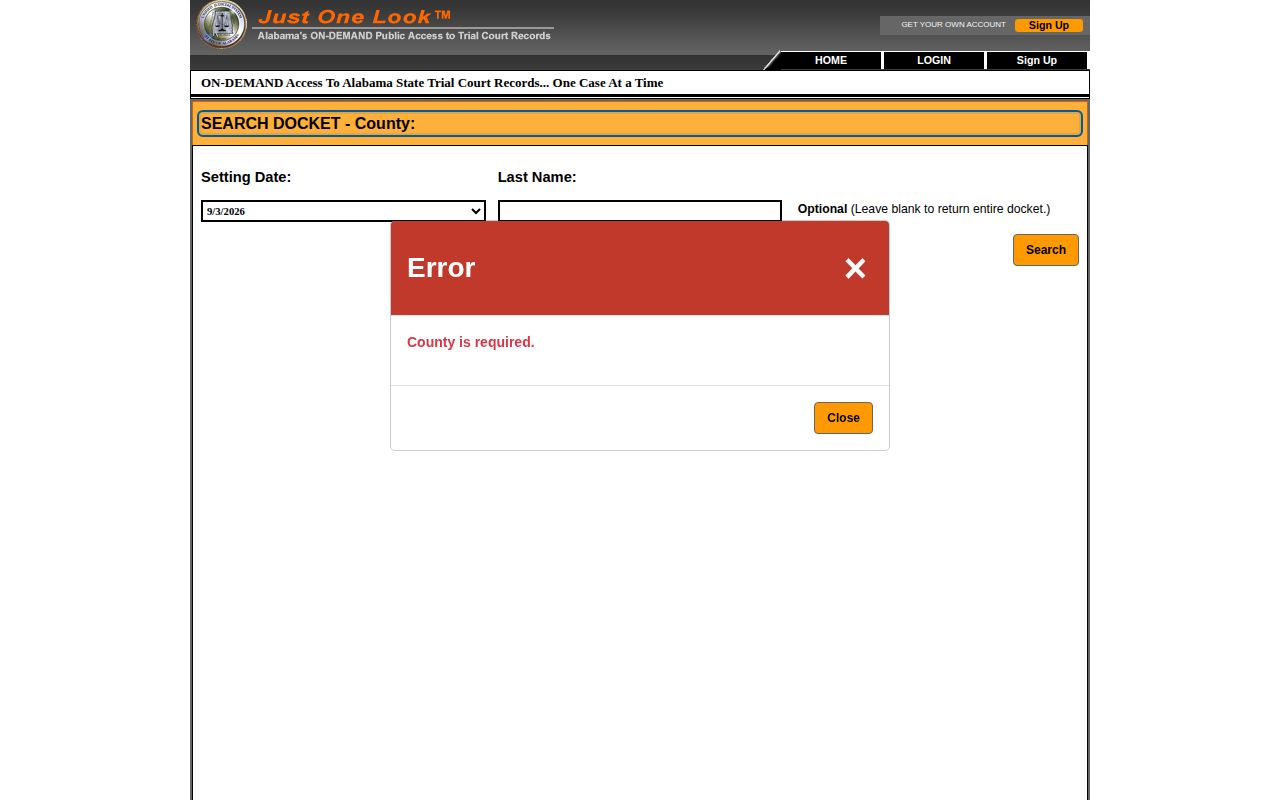Go to the HOME menu item
This screenshot has width=1280, height=800.
point(831,60)
